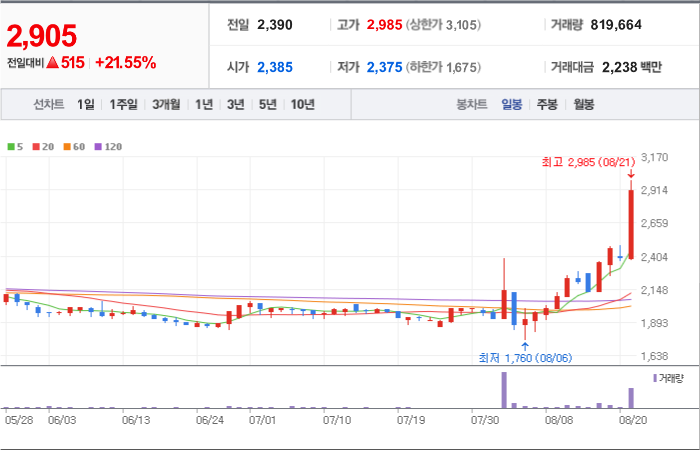Image resolution: width=700 pixels, height=450 pixels.
Task: Click the 08/20 date axis label
Action: [633, 421]
